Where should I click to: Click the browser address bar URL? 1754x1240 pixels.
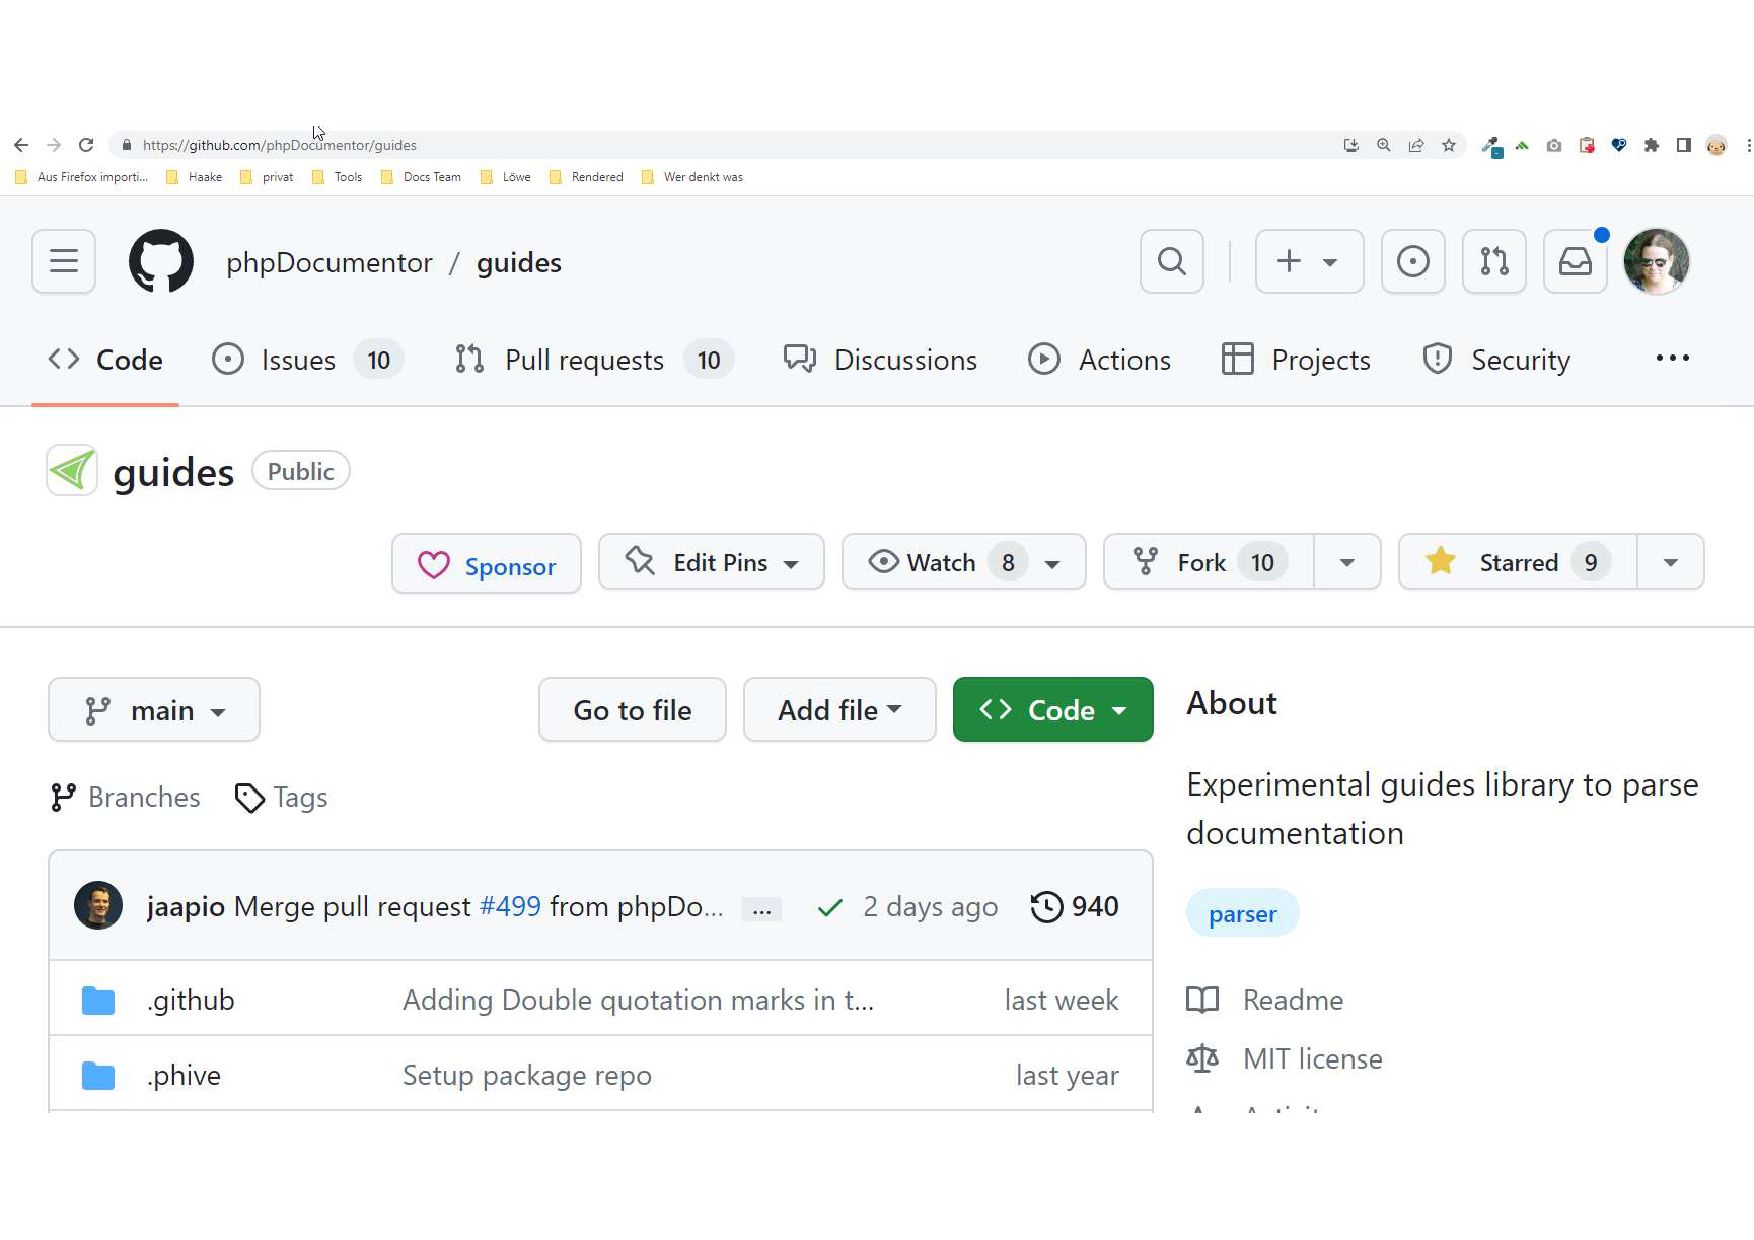coord(279,145)
